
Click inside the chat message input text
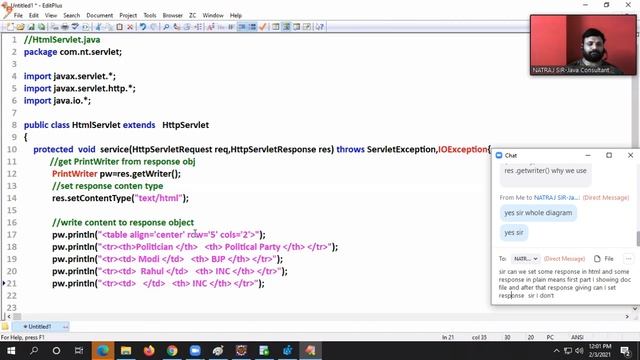pyautogui.click(x=564, y=283)
